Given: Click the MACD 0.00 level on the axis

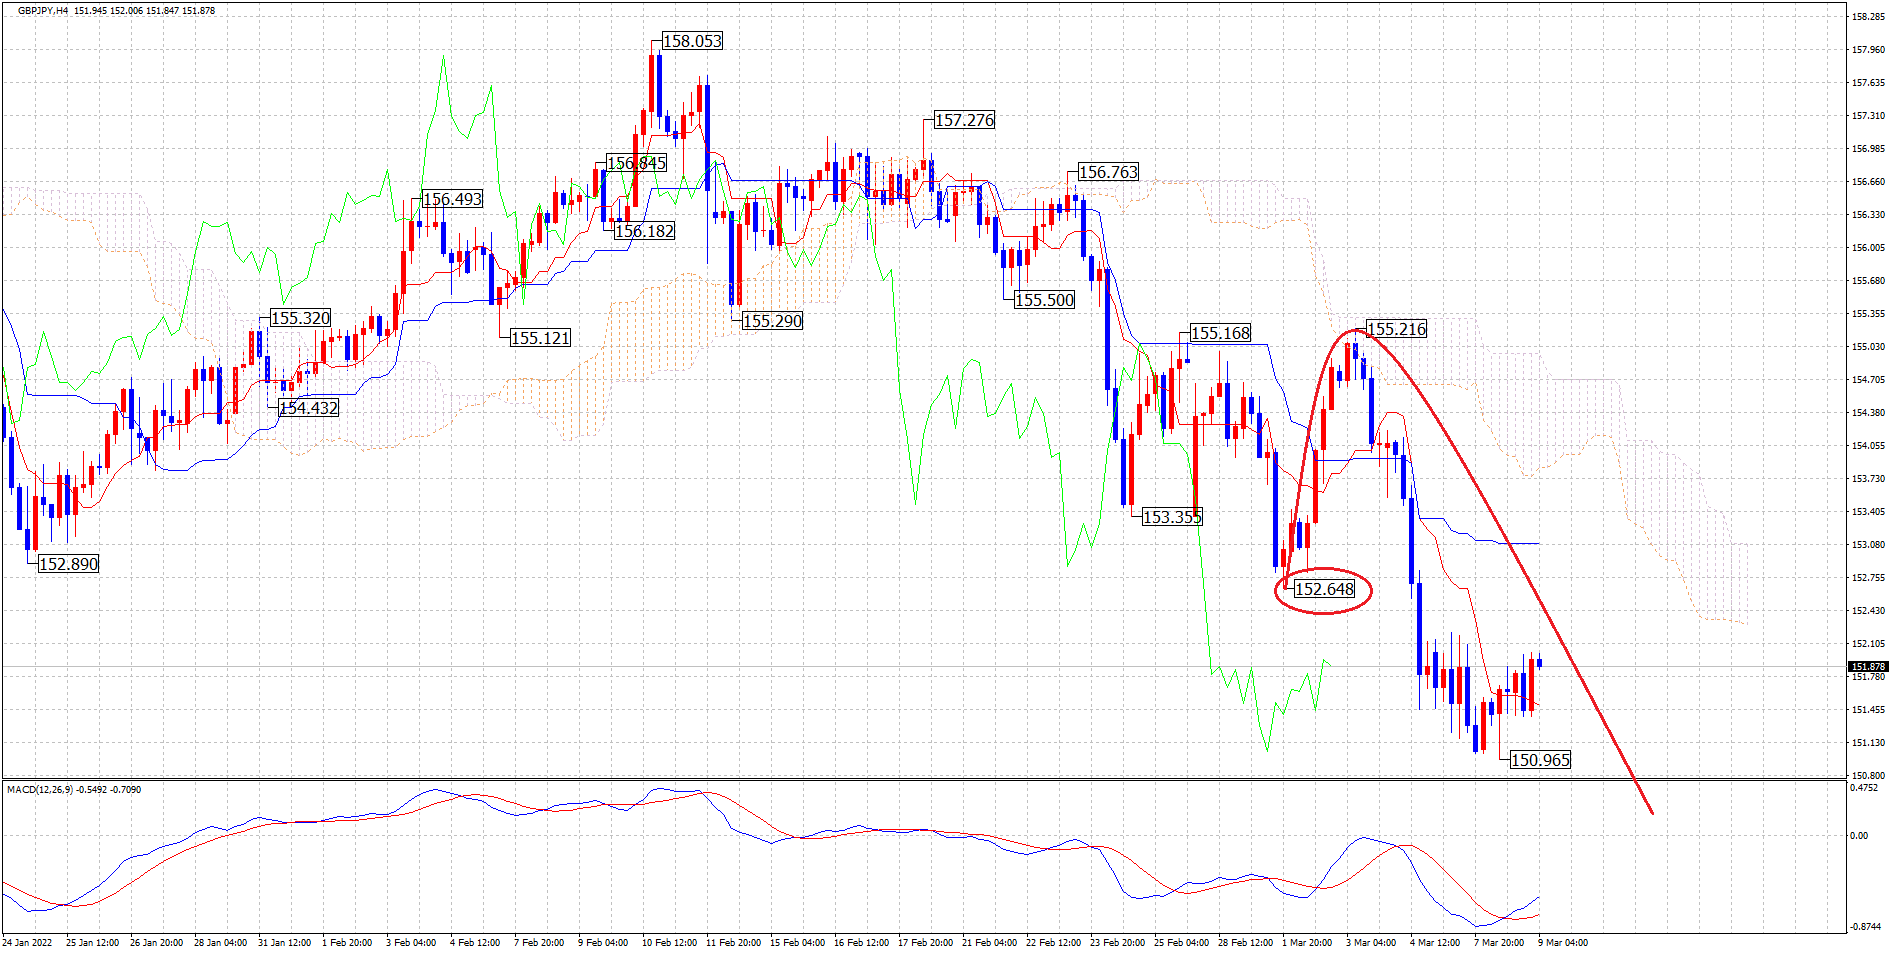Looking at the screenshot, I should (1859, 835).
